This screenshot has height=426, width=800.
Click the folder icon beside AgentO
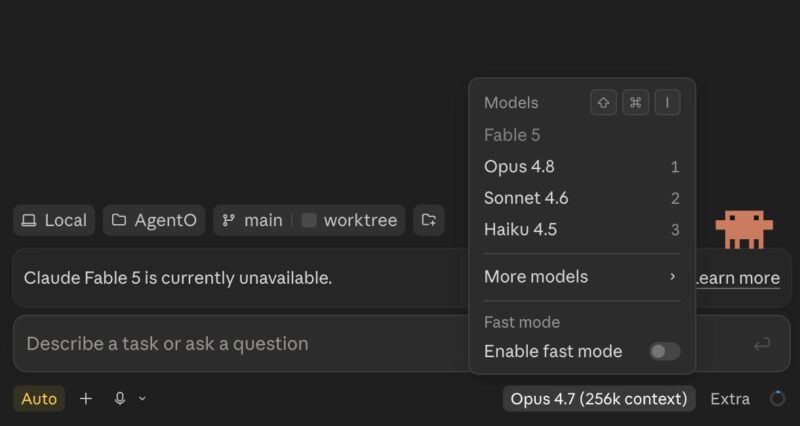click(119, 220)
